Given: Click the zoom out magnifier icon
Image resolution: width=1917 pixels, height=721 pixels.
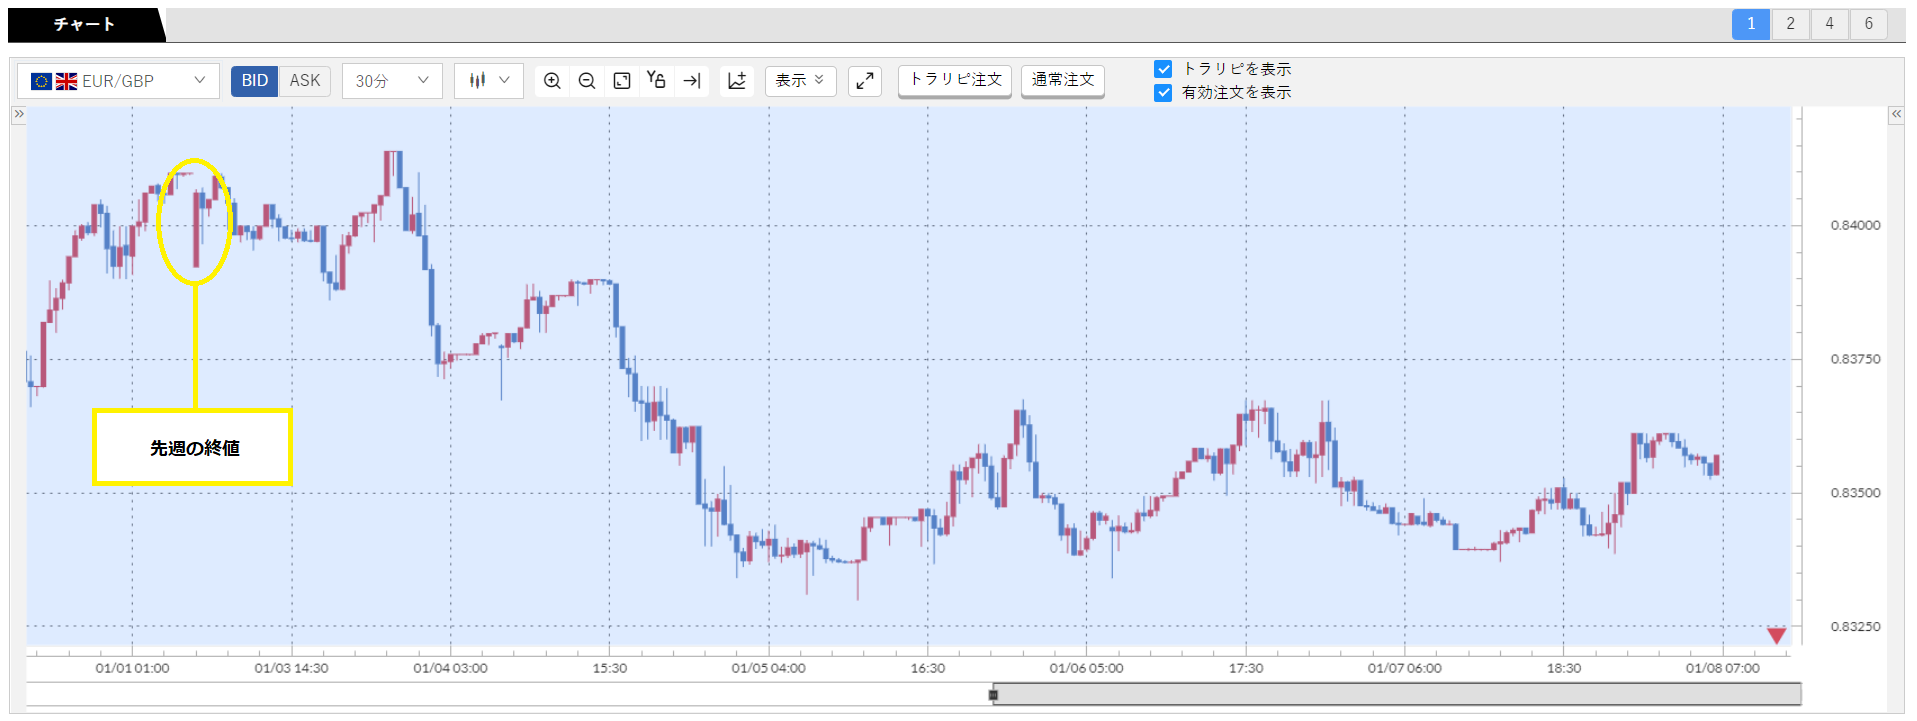Looking at the screenshot, I should click(587, 81).
